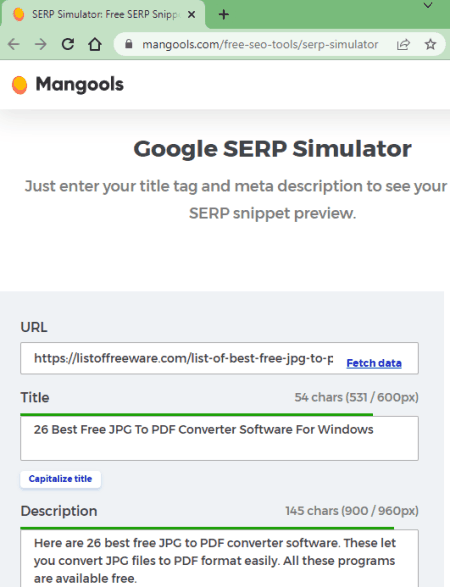Click the browser back arrow
450x587 pixels.
(14, 45)
